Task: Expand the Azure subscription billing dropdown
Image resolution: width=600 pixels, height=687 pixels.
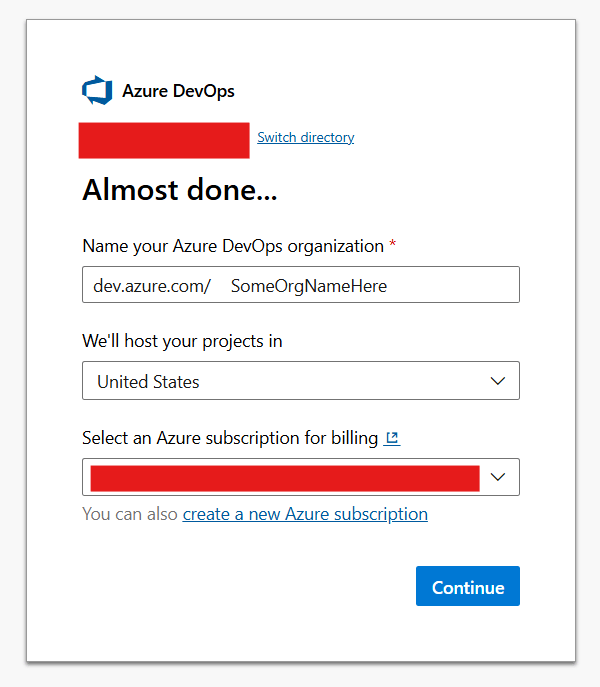Action: click(301, 477)
